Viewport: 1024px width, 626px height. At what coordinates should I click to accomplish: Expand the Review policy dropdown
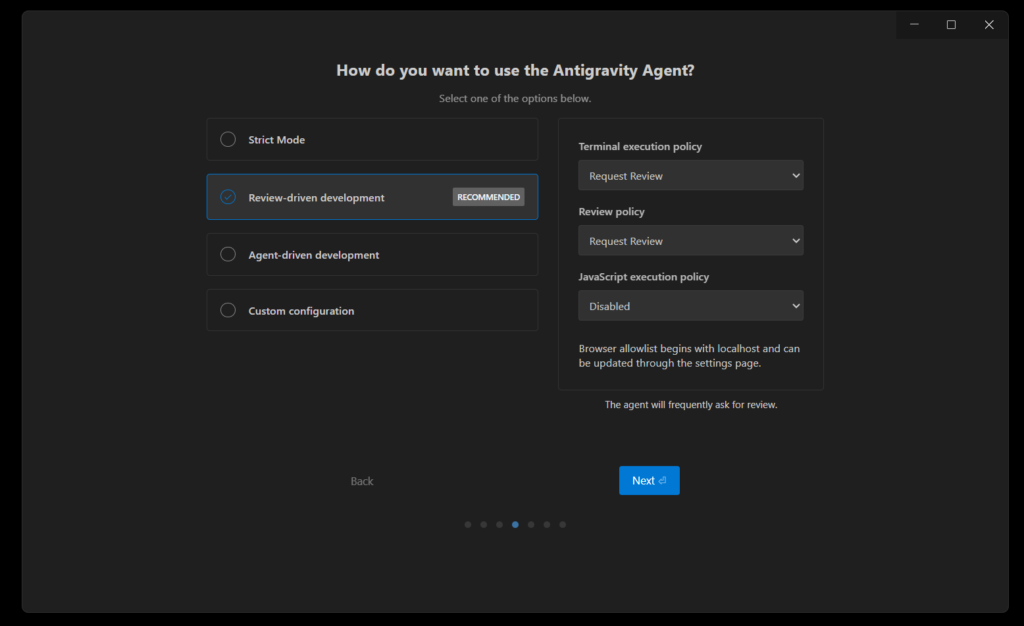[690, 241]
